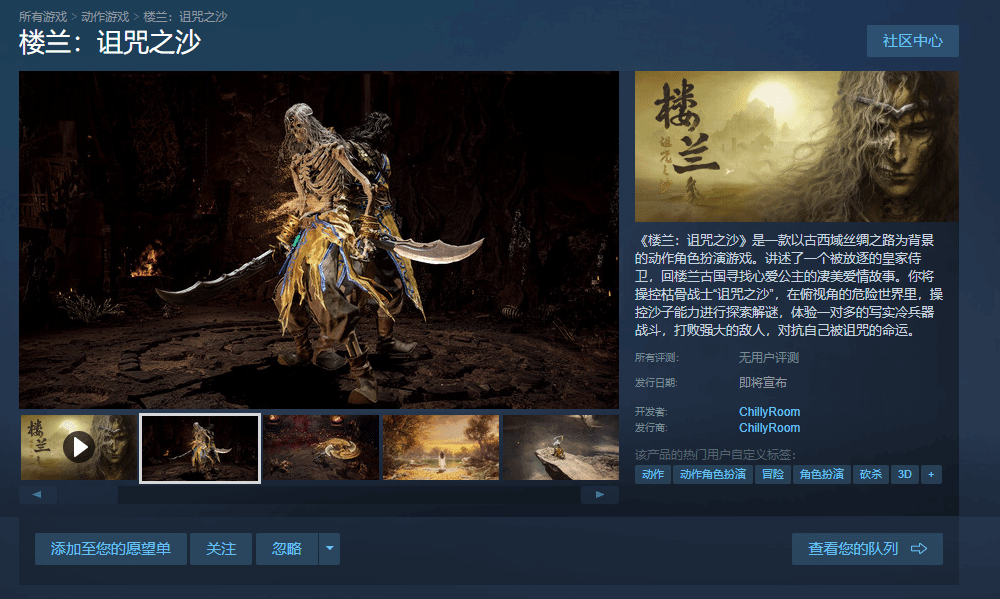The width and height of the screenshot is (1000, 599).
Task: Open 查看您的队列 queue button
Action: pos(867,549)
